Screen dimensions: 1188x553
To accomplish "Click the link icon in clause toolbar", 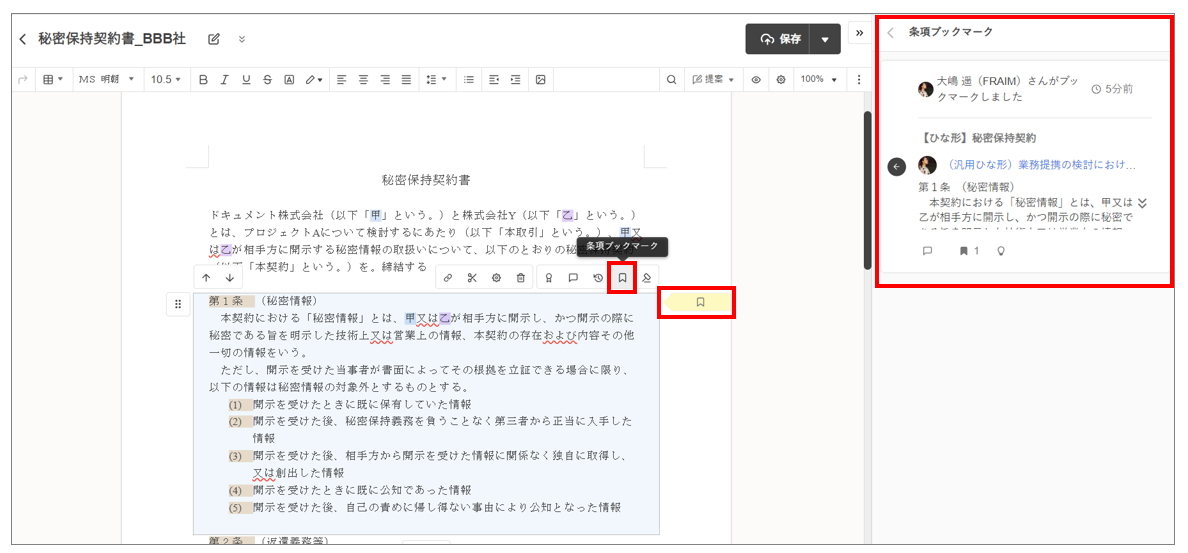I will (448, 278).
